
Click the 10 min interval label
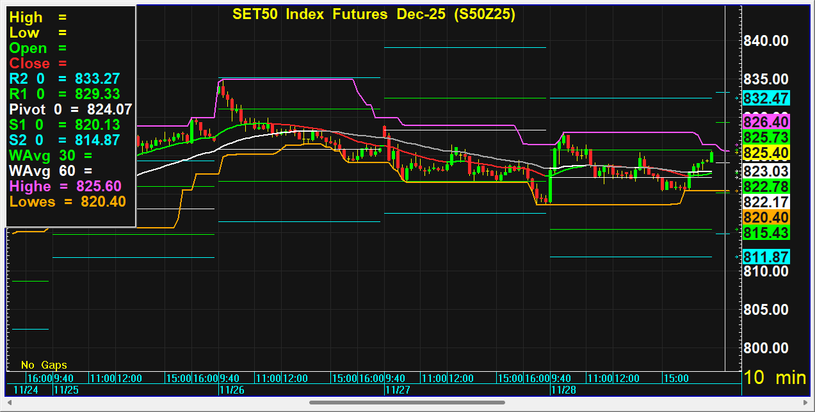775,378
